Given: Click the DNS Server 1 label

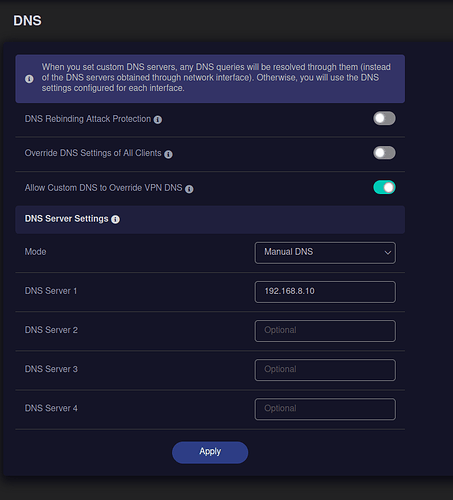Looking at the screenshot, I should [51, 291].
